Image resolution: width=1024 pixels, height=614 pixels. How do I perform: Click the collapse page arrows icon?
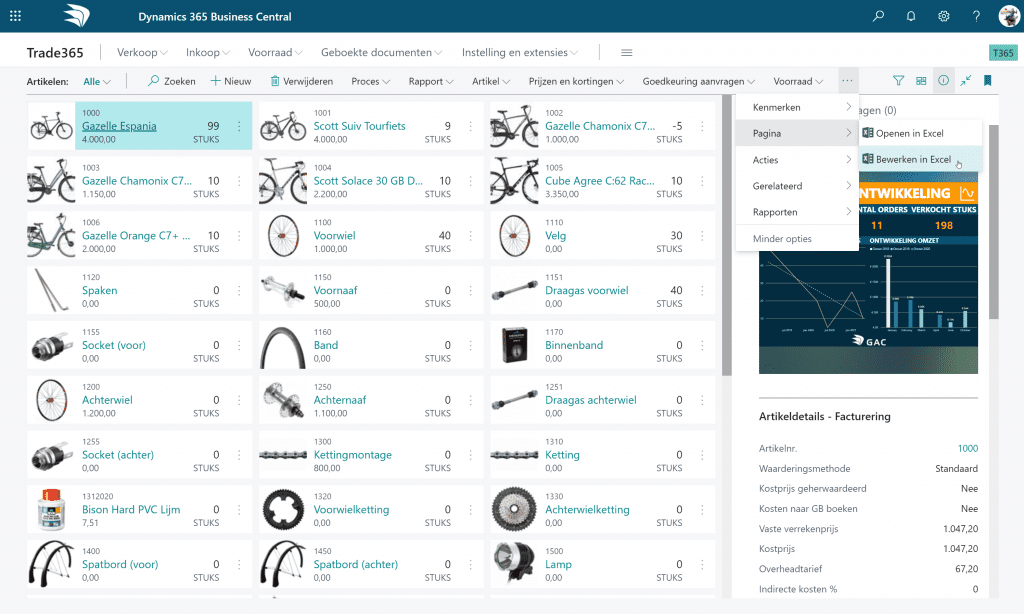[x=966, y=80]
